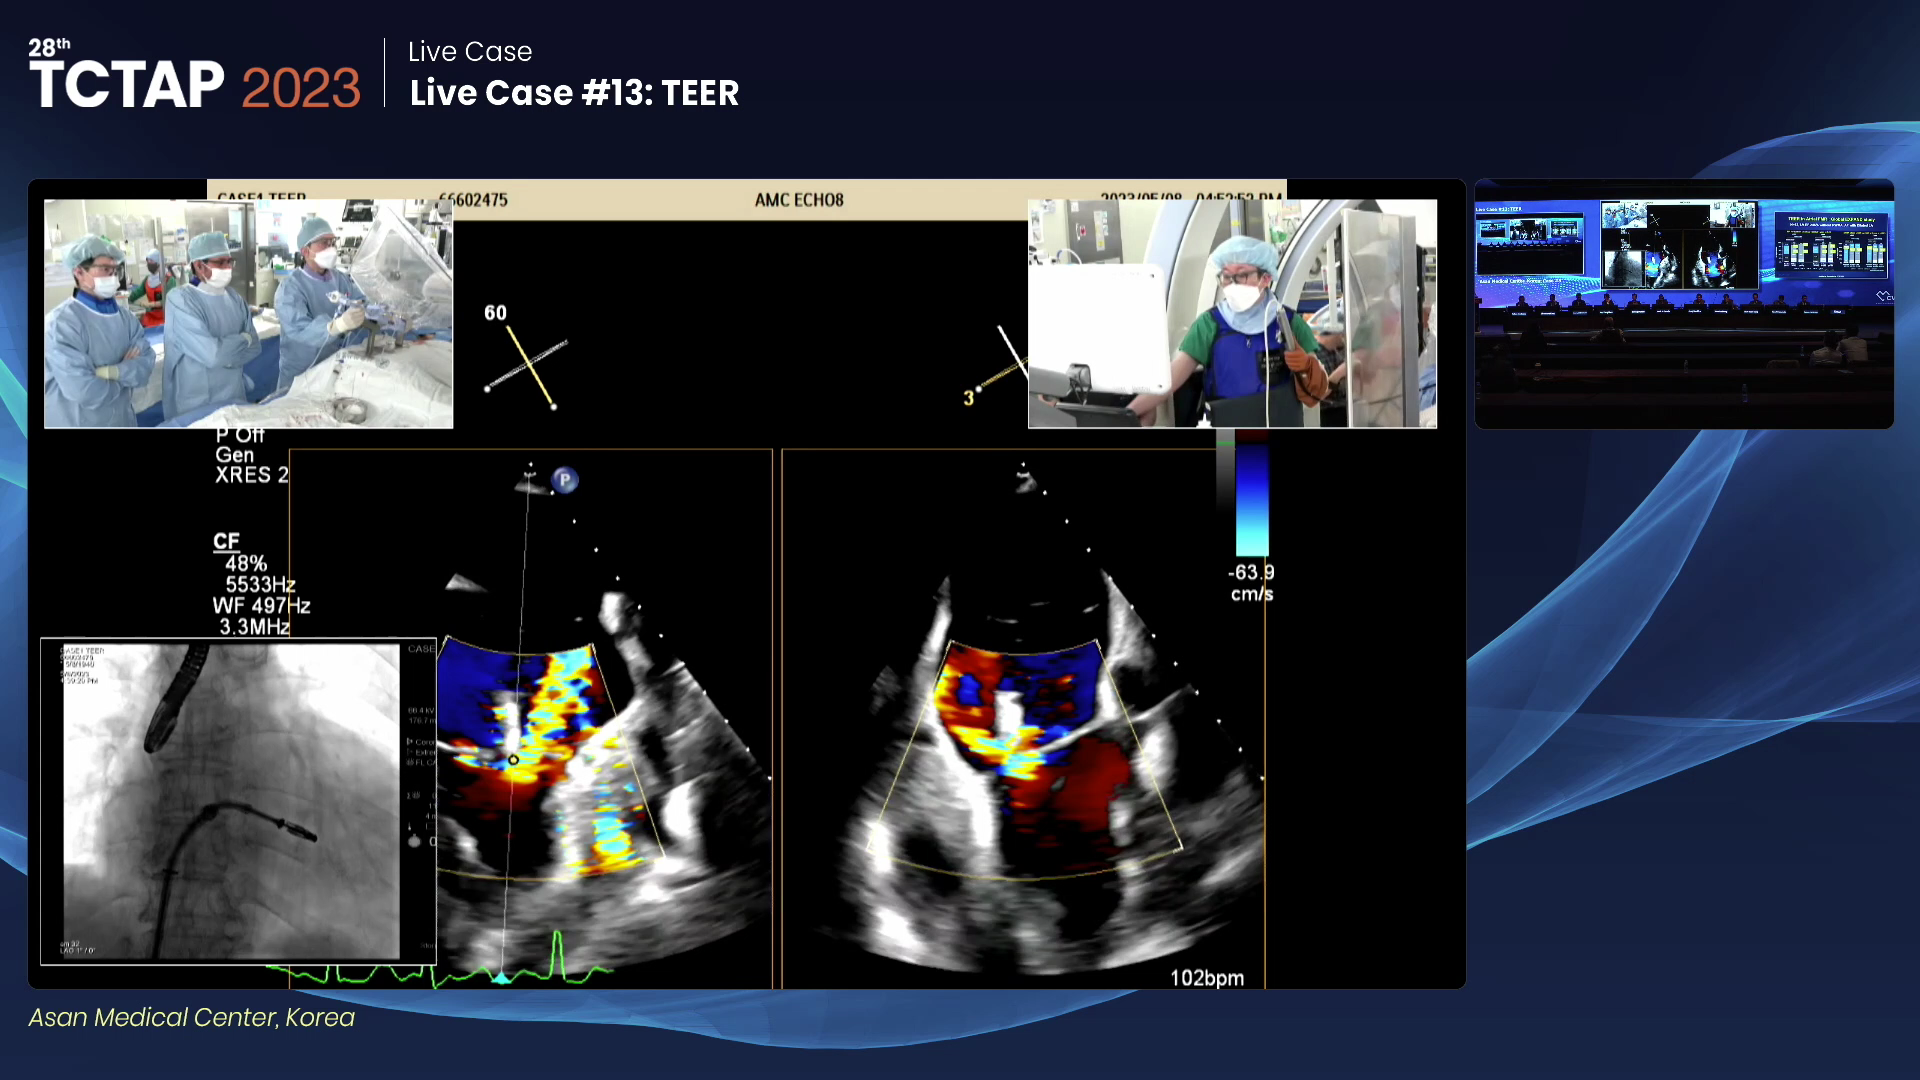
Task: Click the TCTAP 2023 logo
Action: tap(194, 76)
